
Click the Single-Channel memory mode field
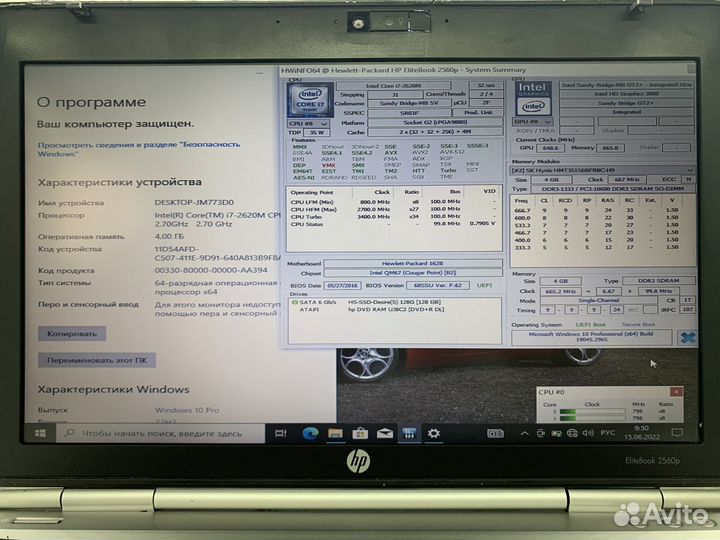click(599, 300)
